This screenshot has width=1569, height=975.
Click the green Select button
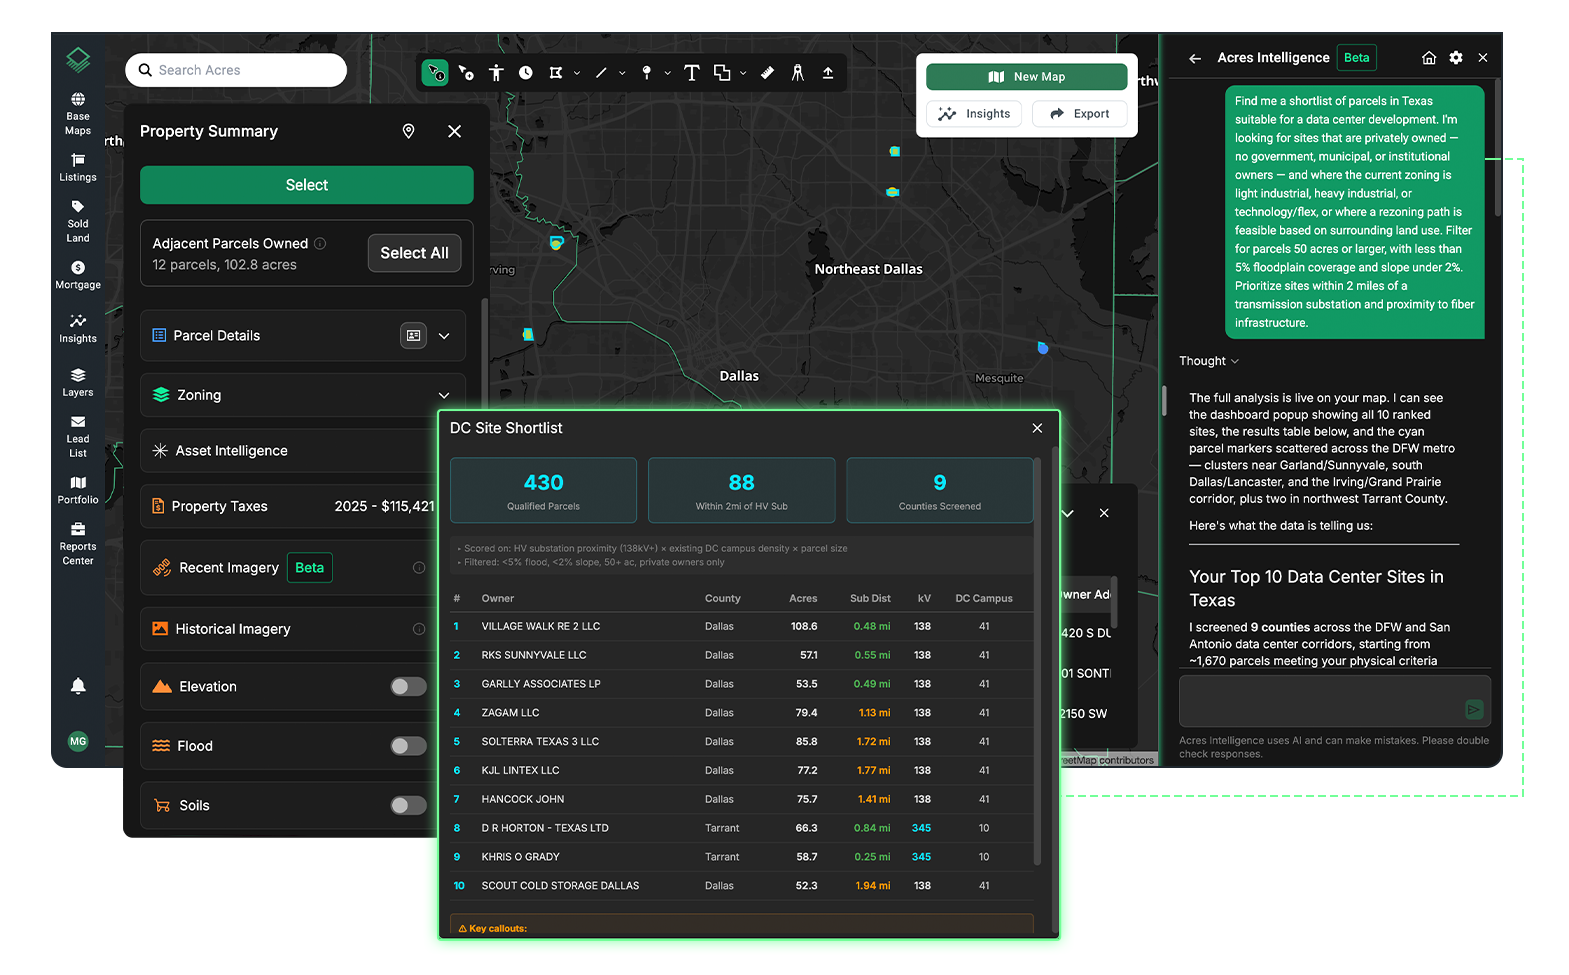(307, 185)
